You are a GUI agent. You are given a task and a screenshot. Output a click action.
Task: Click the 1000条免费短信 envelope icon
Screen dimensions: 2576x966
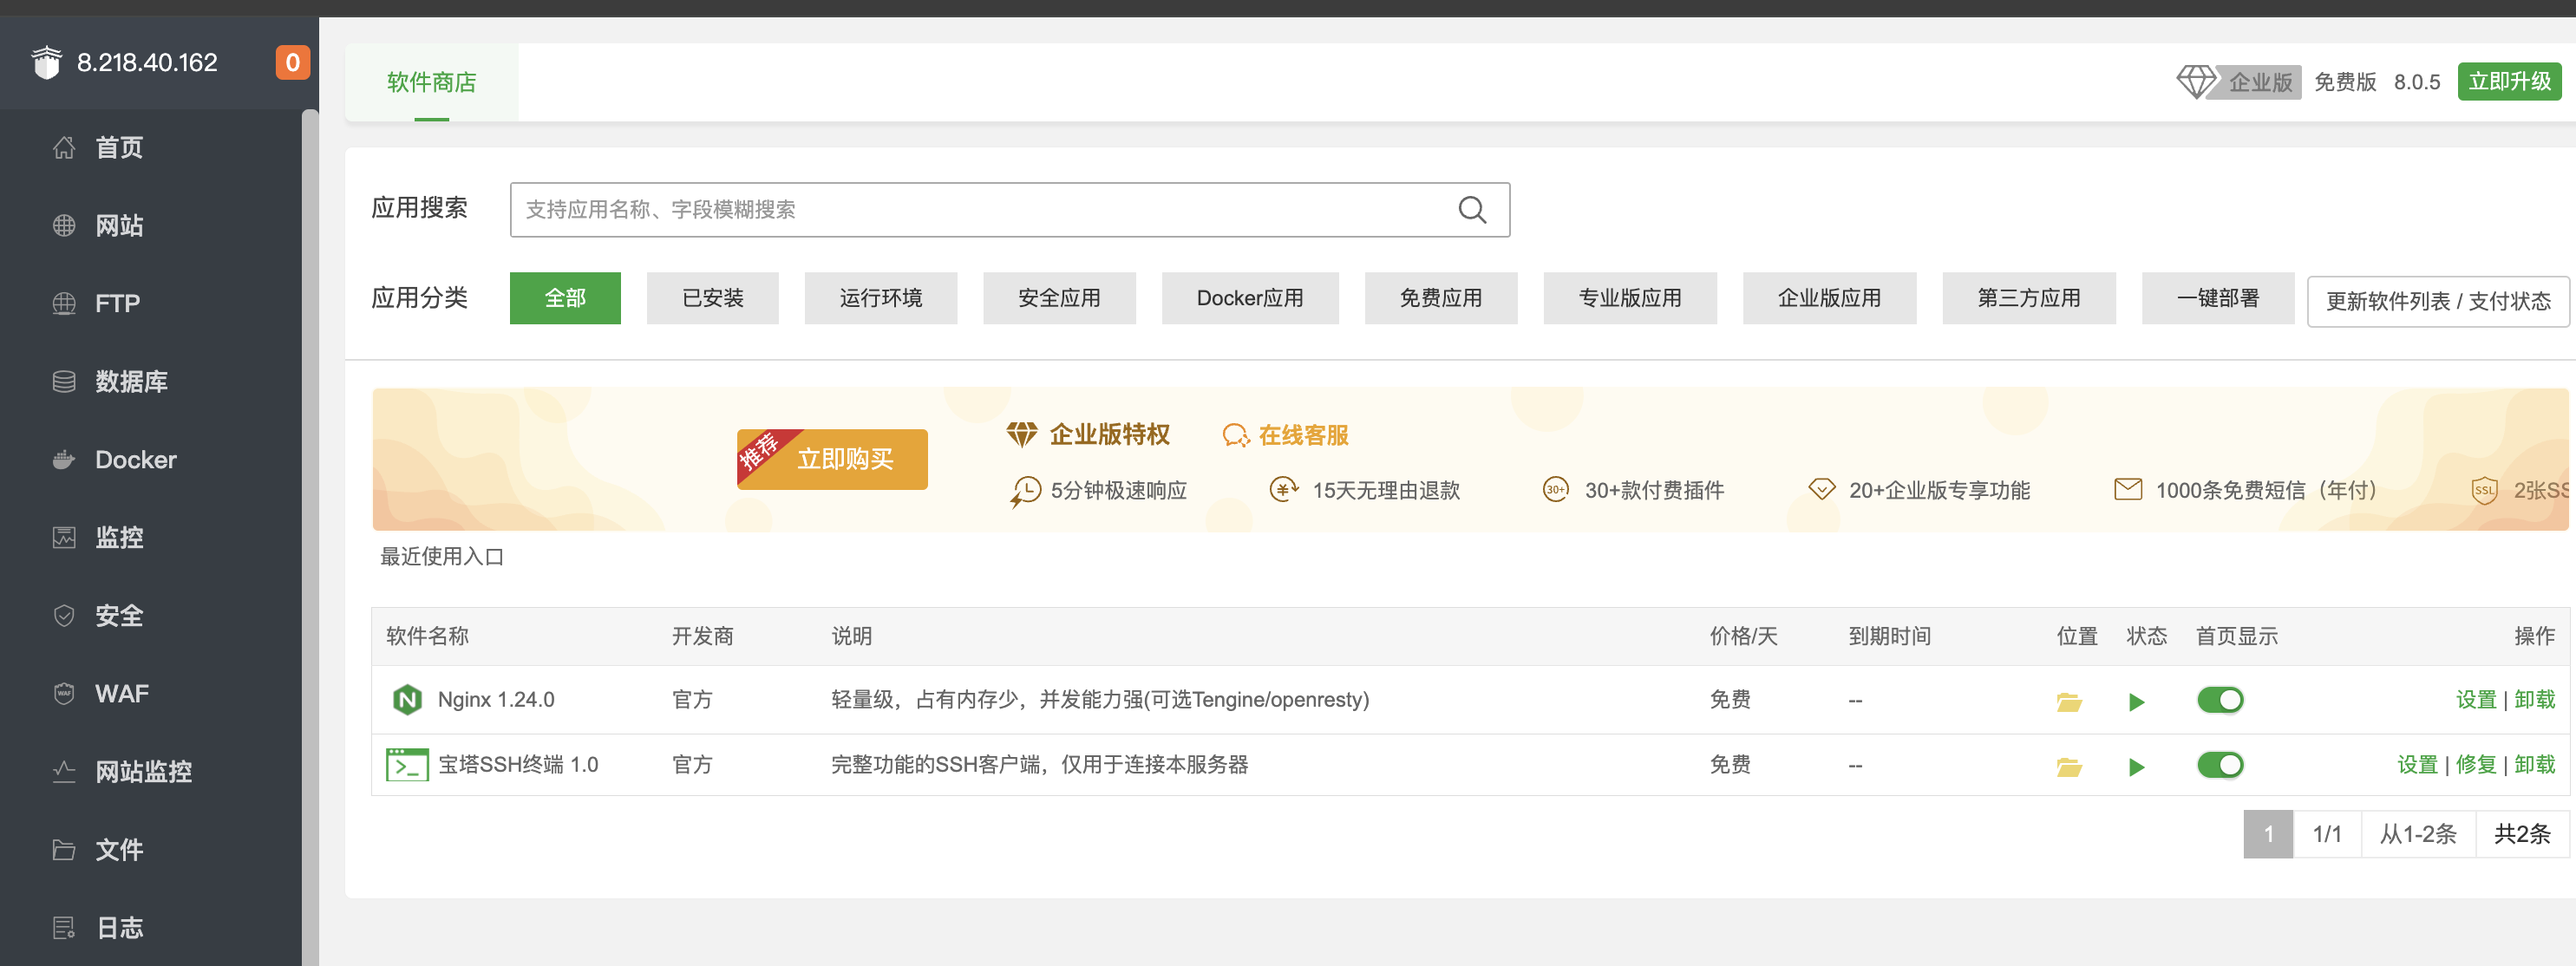[x=2128, y=490]
